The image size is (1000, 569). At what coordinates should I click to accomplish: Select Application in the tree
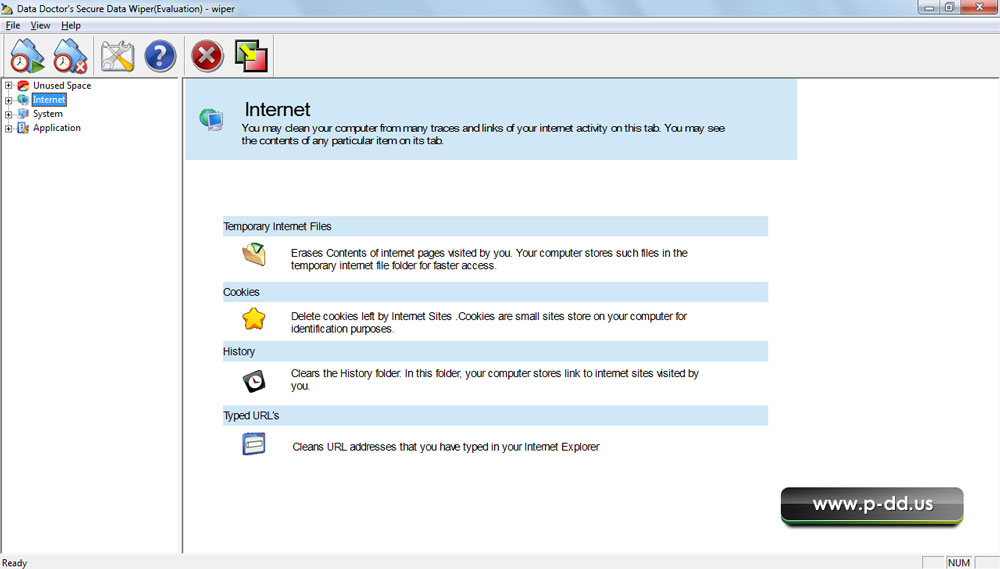[57, 128]
